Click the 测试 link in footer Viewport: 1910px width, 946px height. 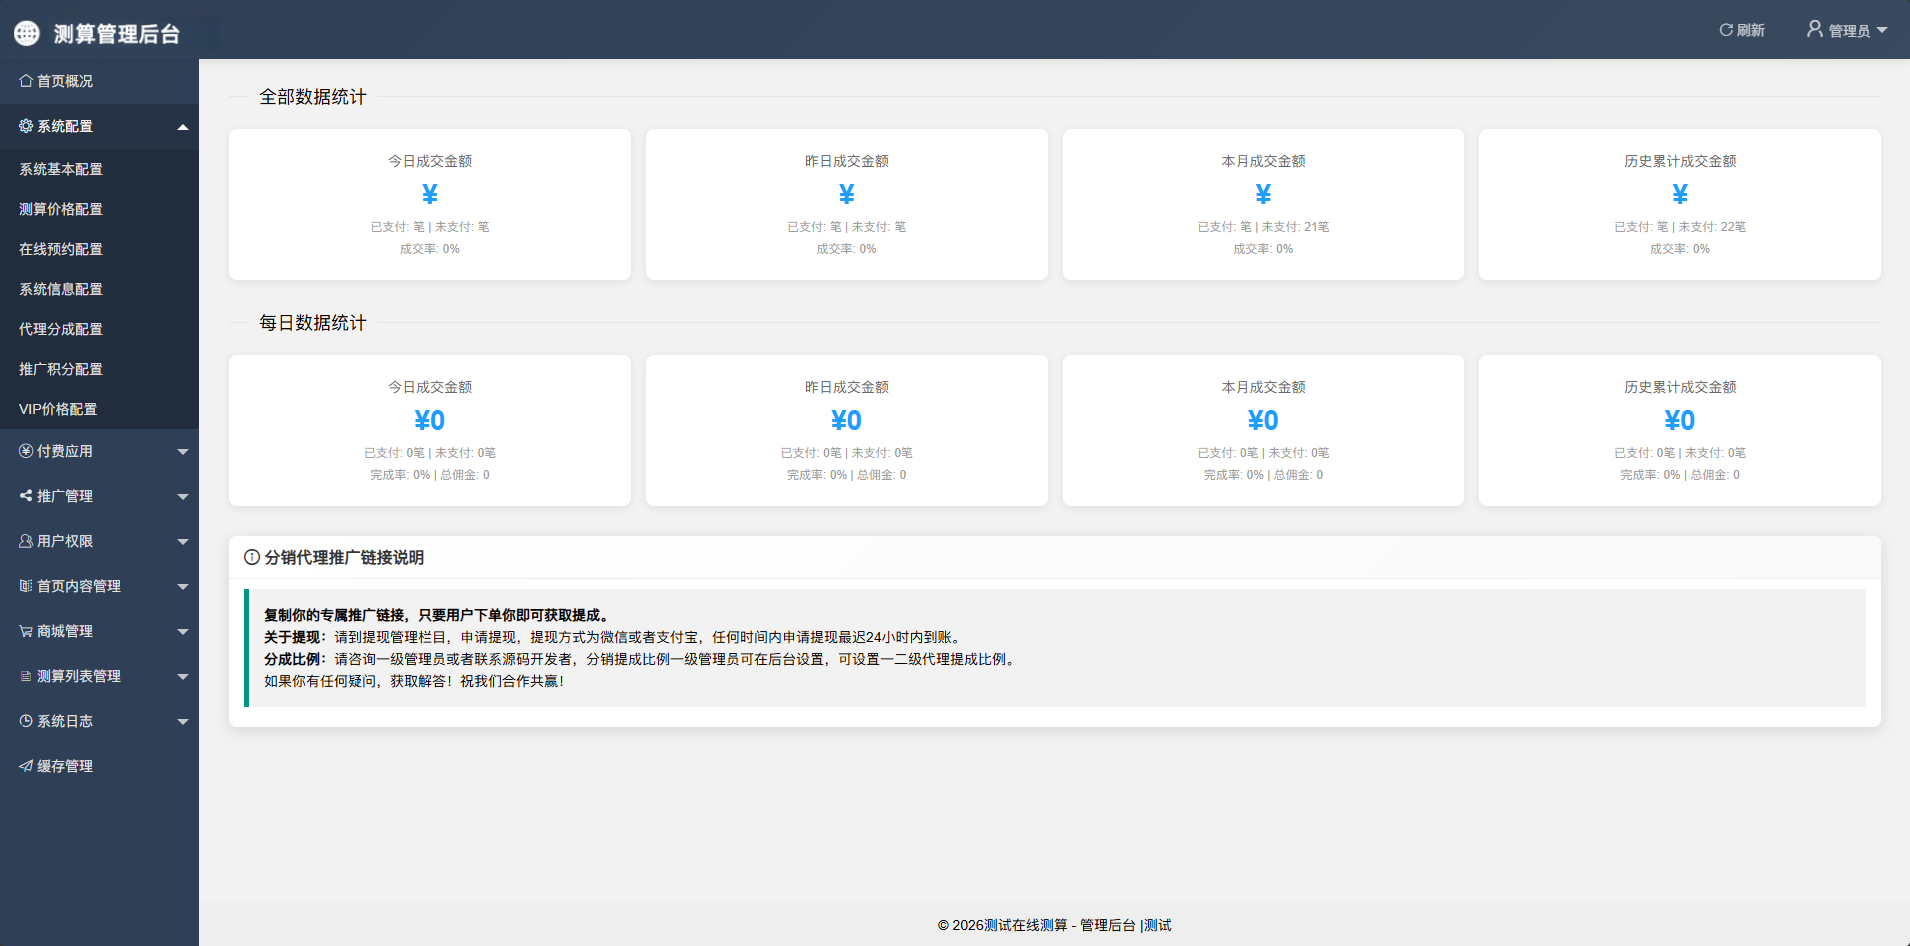click(x=1157, y=925)
